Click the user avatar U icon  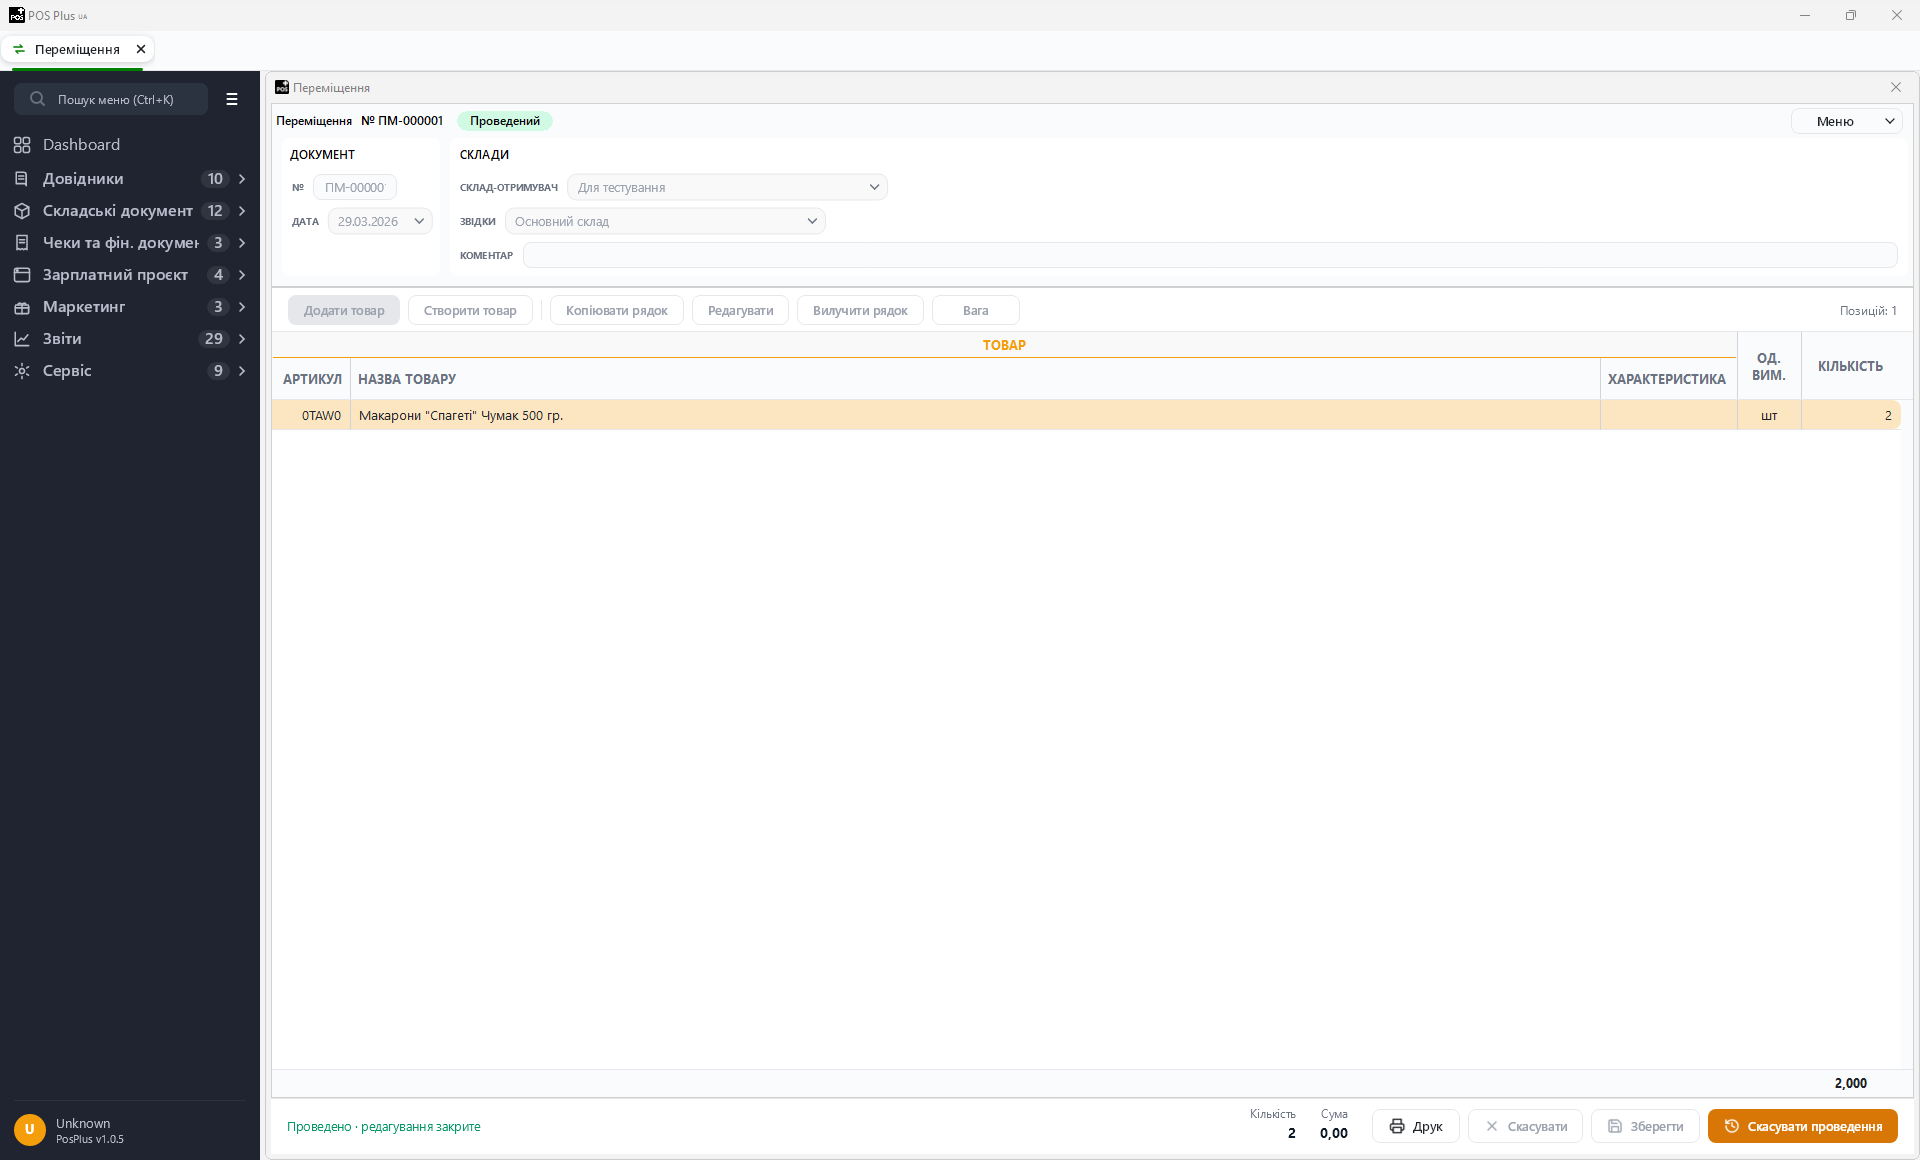30,1130
